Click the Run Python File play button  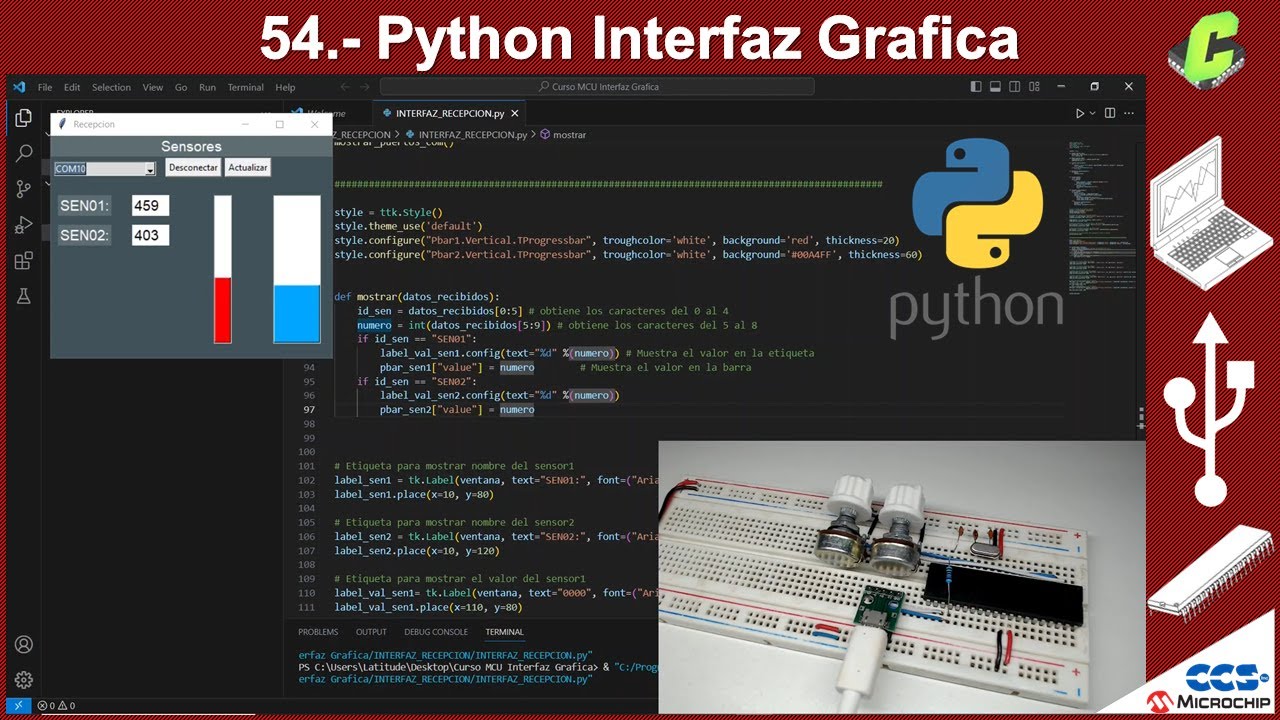[x=1080, y=113]
